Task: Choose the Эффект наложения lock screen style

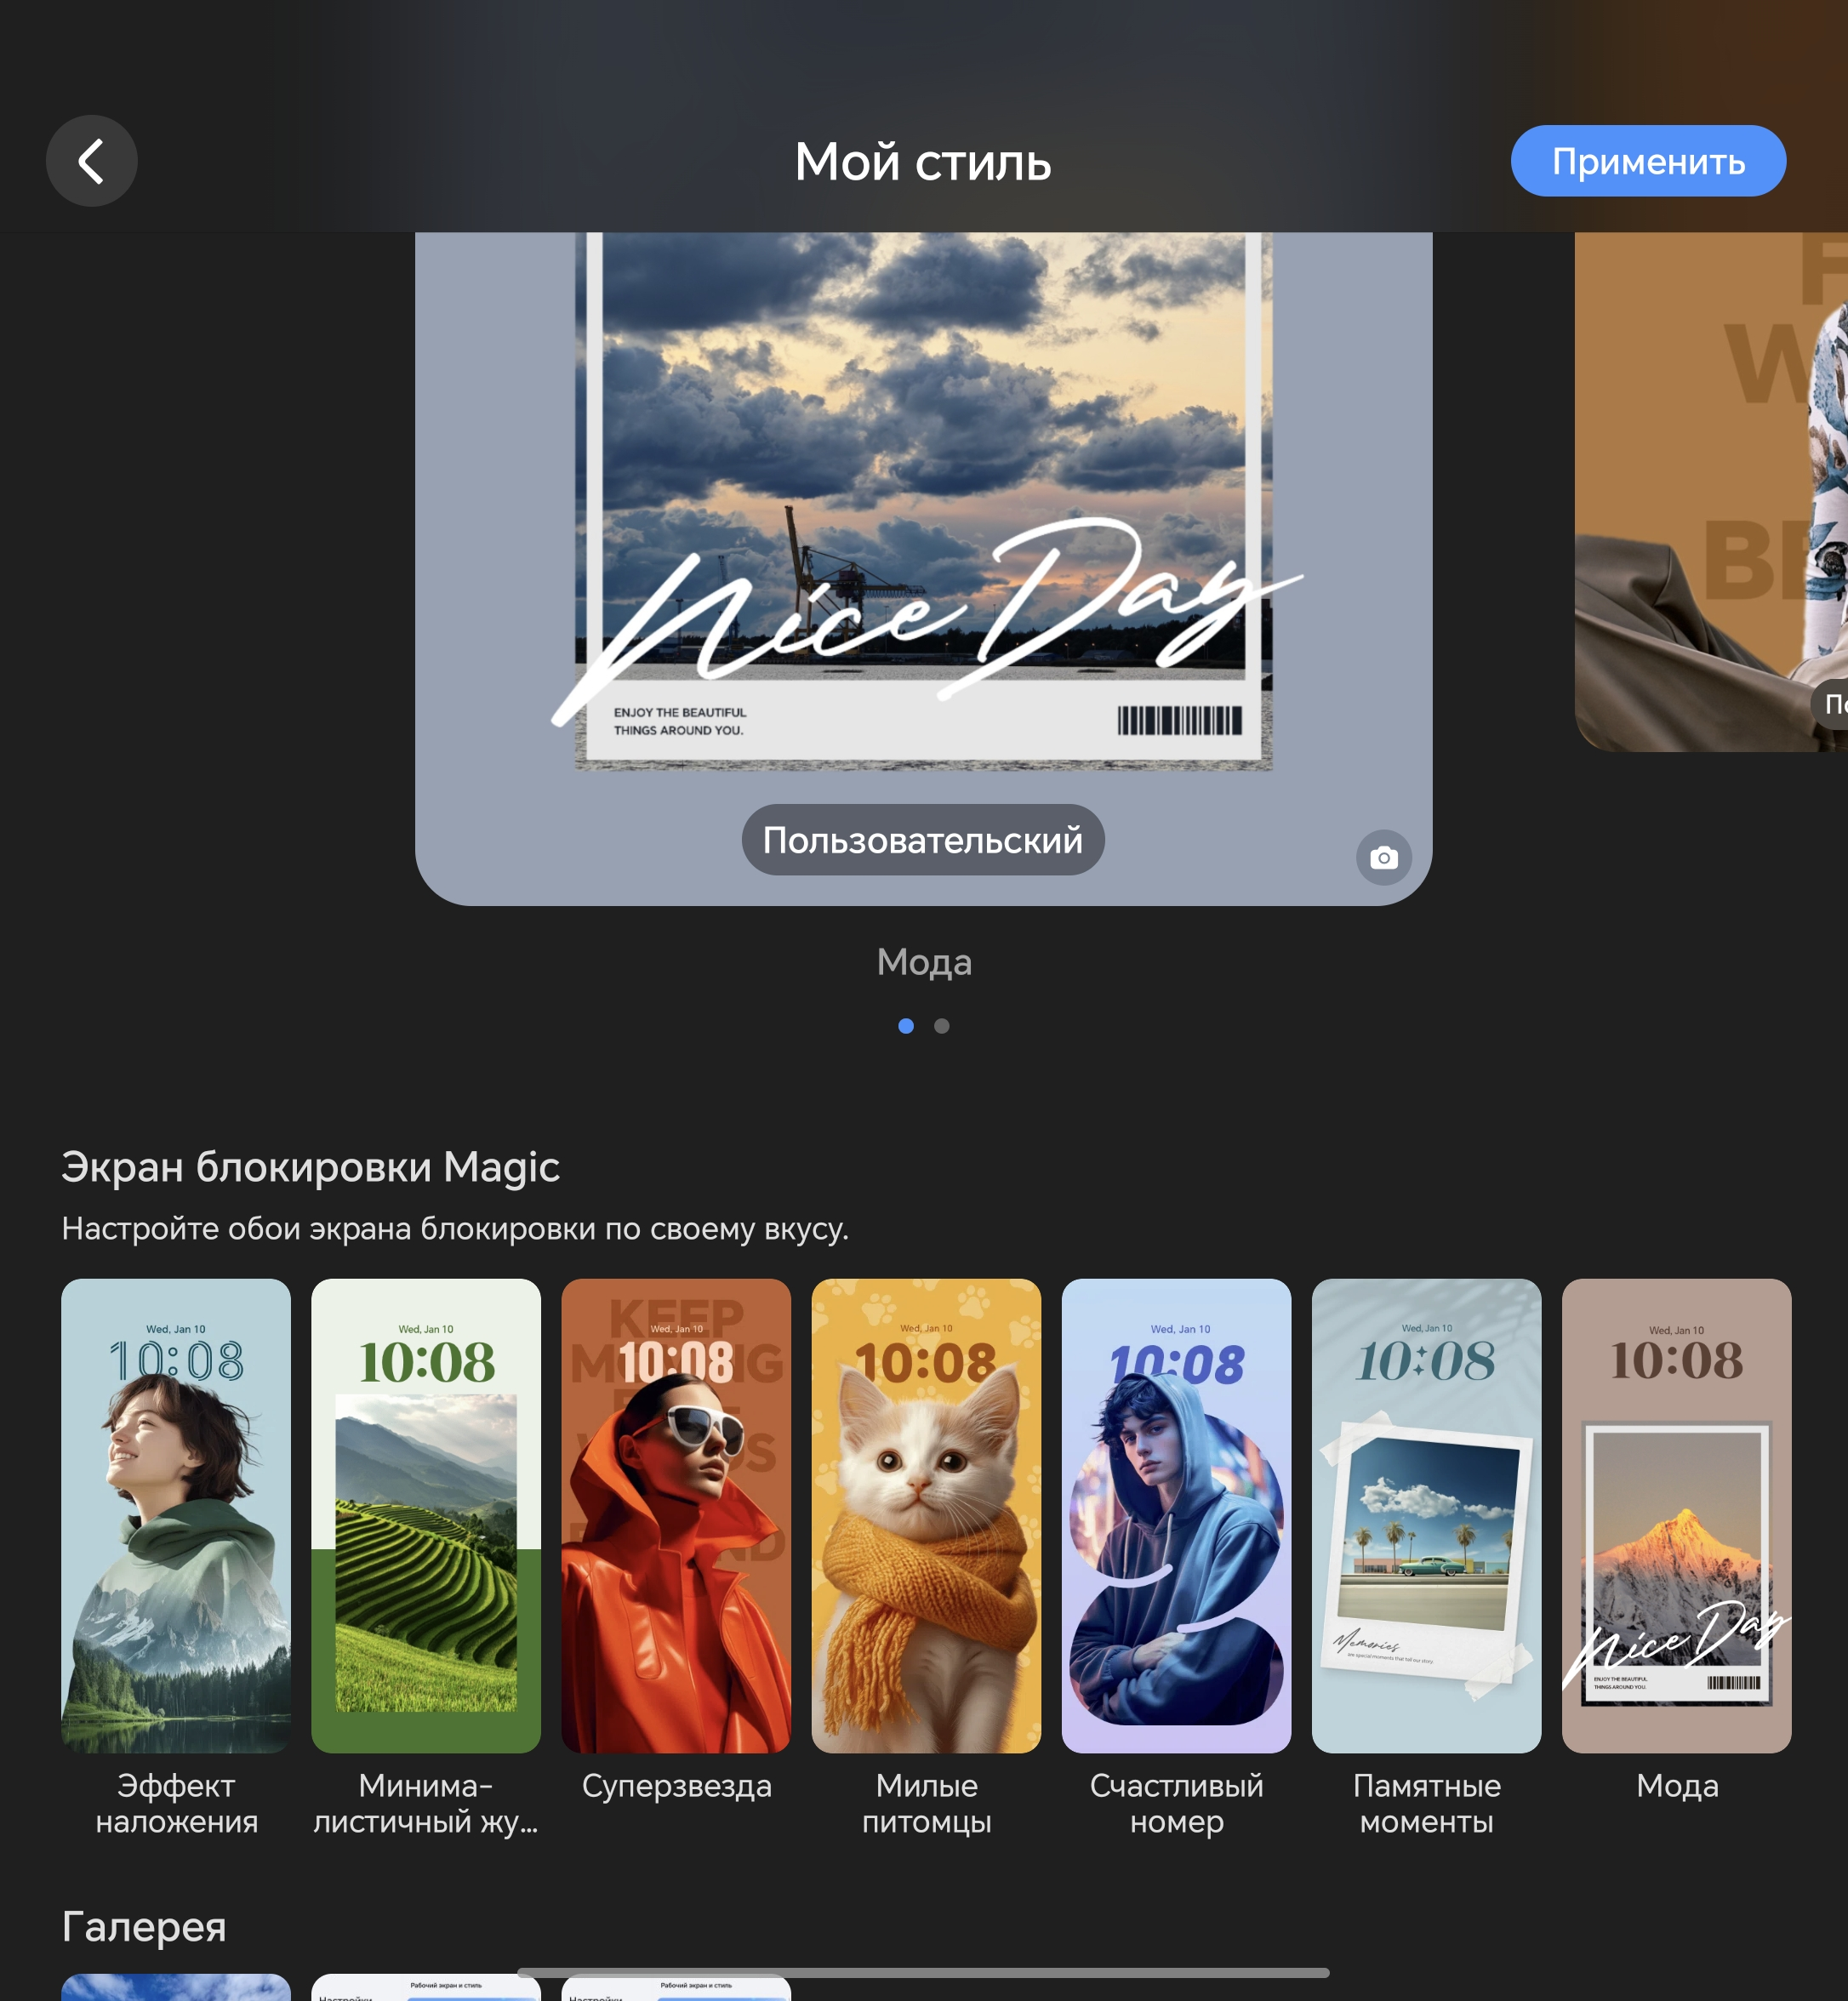Action: 176,1516
